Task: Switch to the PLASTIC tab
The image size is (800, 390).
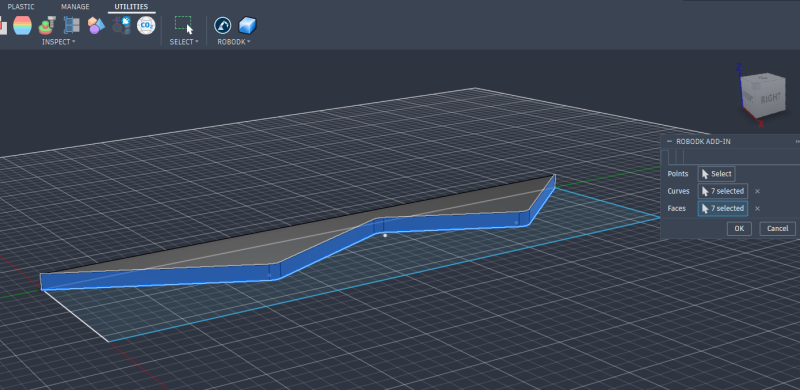Action: (21, 7)
